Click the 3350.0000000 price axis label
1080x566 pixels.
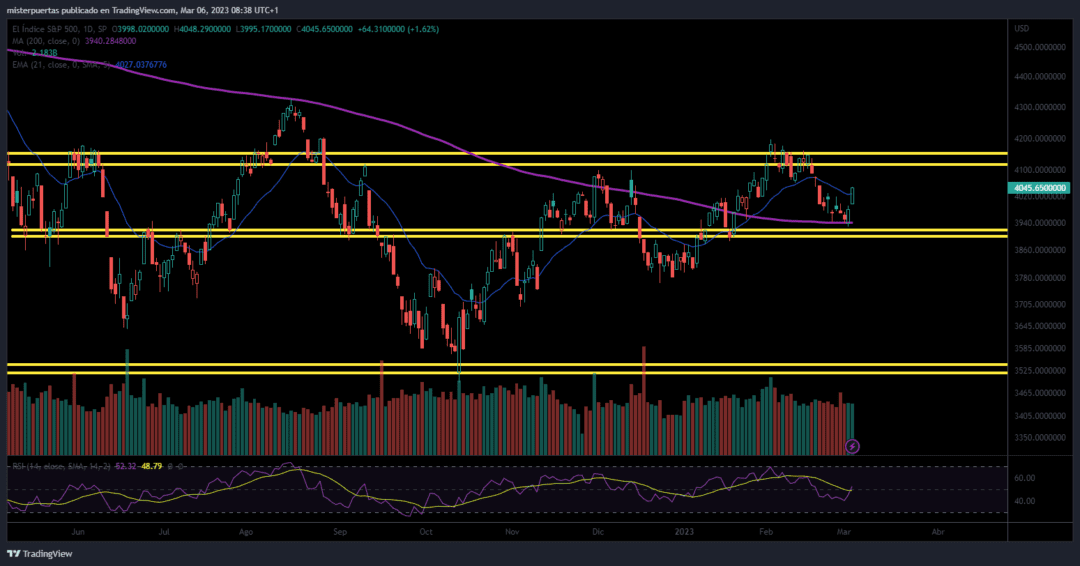click(1040, 438)
